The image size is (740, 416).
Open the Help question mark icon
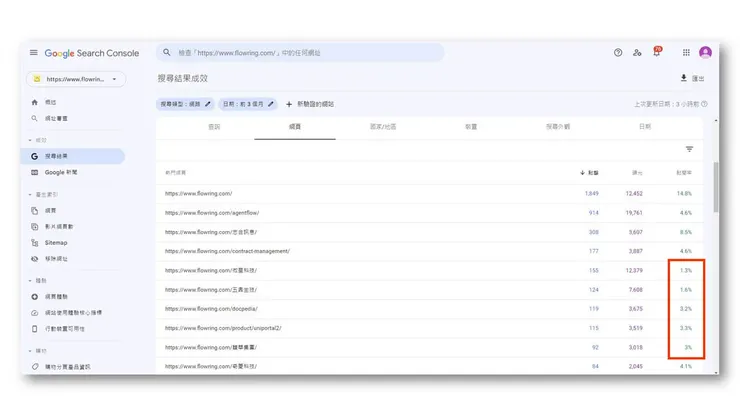(618, 52)
